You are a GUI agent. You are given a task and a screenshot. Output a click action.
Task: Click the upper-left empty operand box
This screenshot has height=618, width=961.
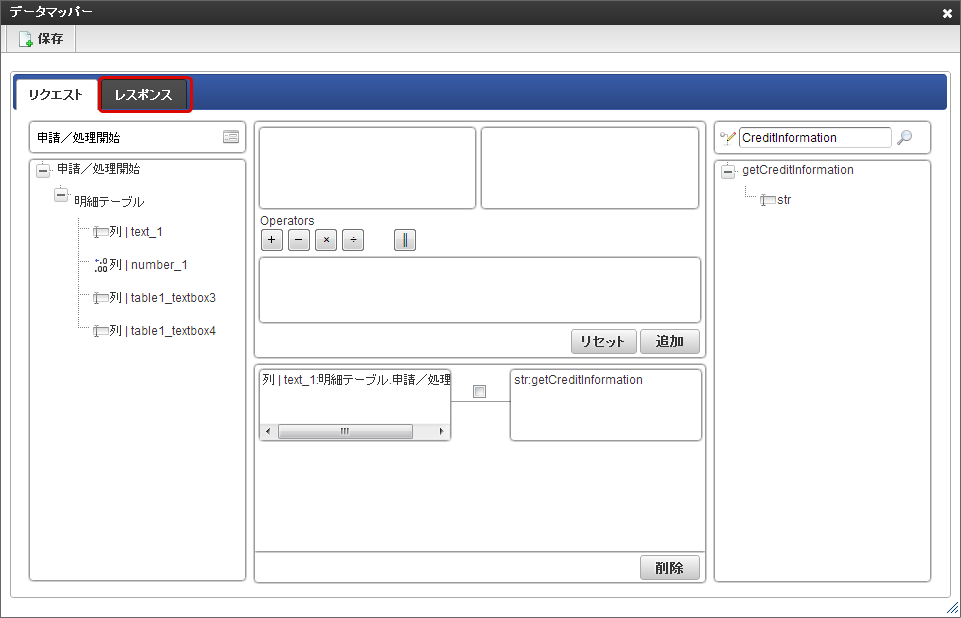tap(367, 168)
